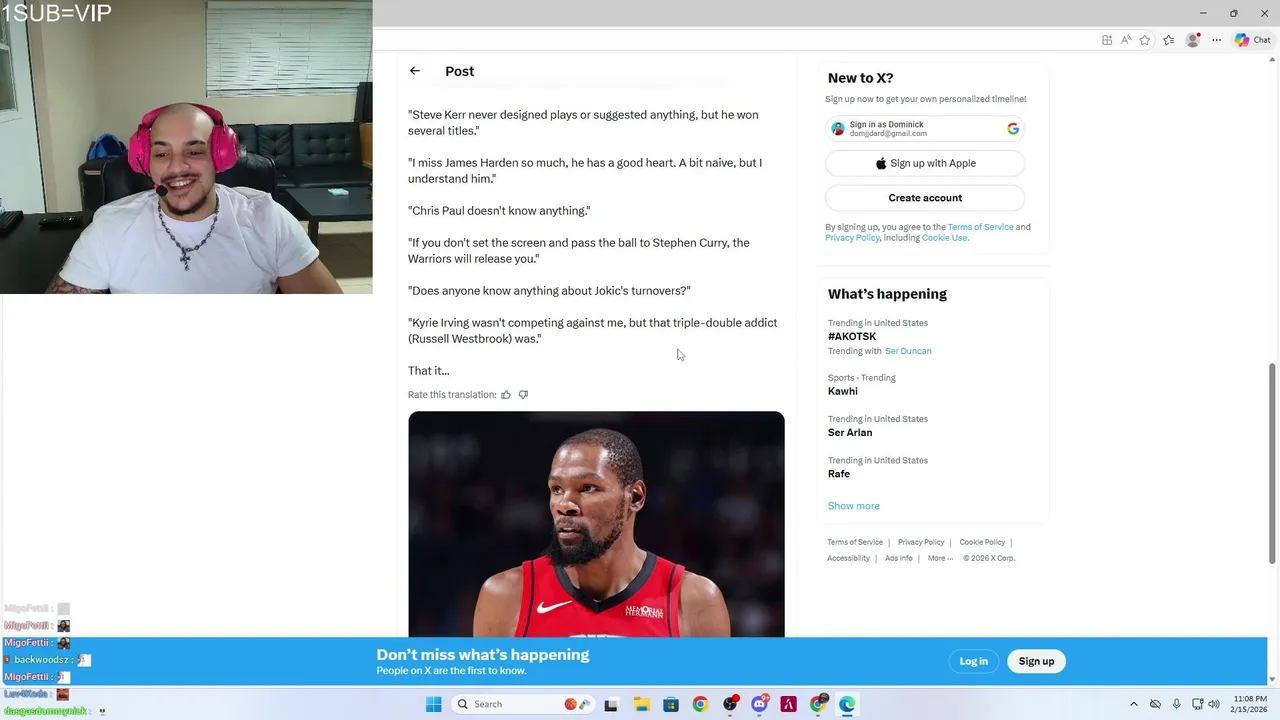Click "What's happening" heading
Image resolution: width=1280 pixels, height=720 pixels.
click(x=887, y=294)
